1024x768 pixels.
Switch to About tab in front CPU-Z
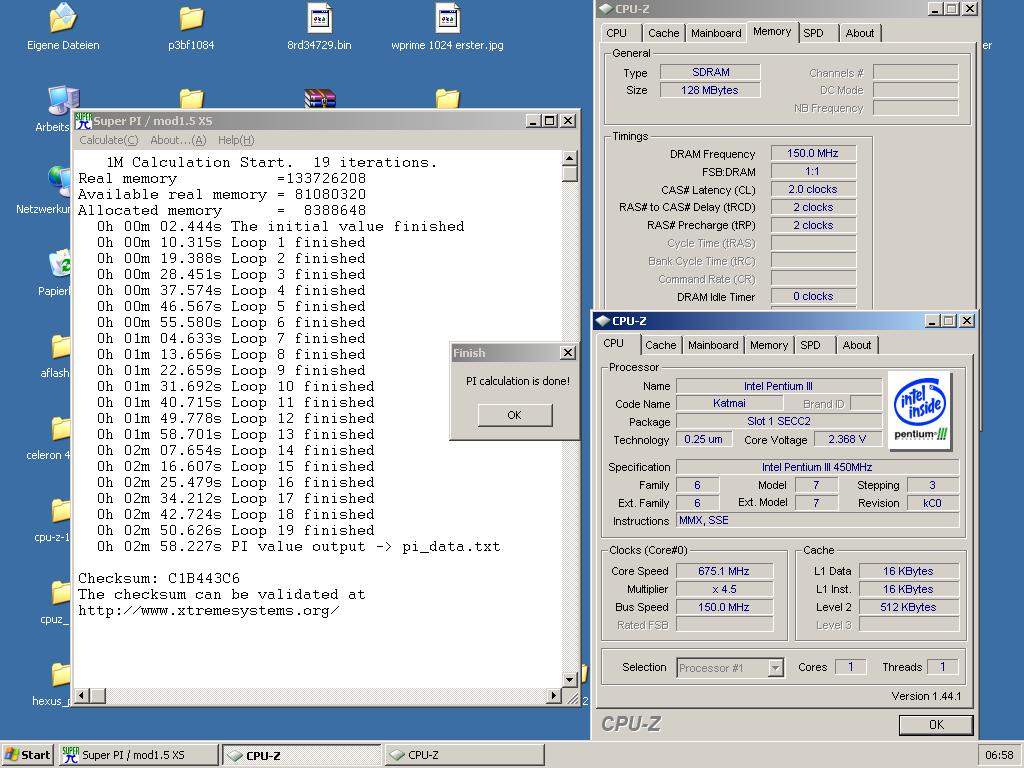pos(857,345)
